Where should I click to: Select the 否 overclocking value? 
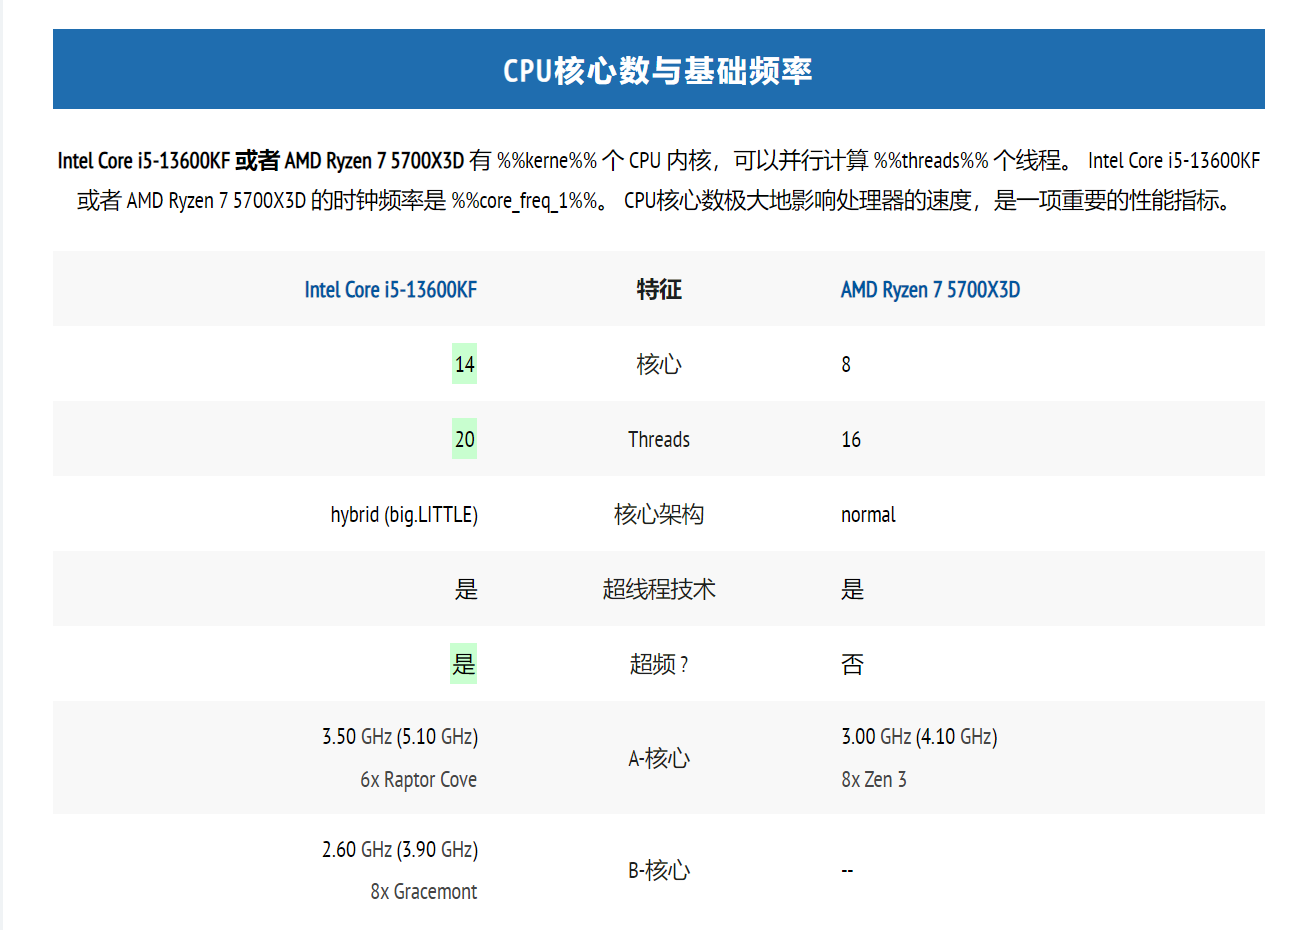coord(852,664)
